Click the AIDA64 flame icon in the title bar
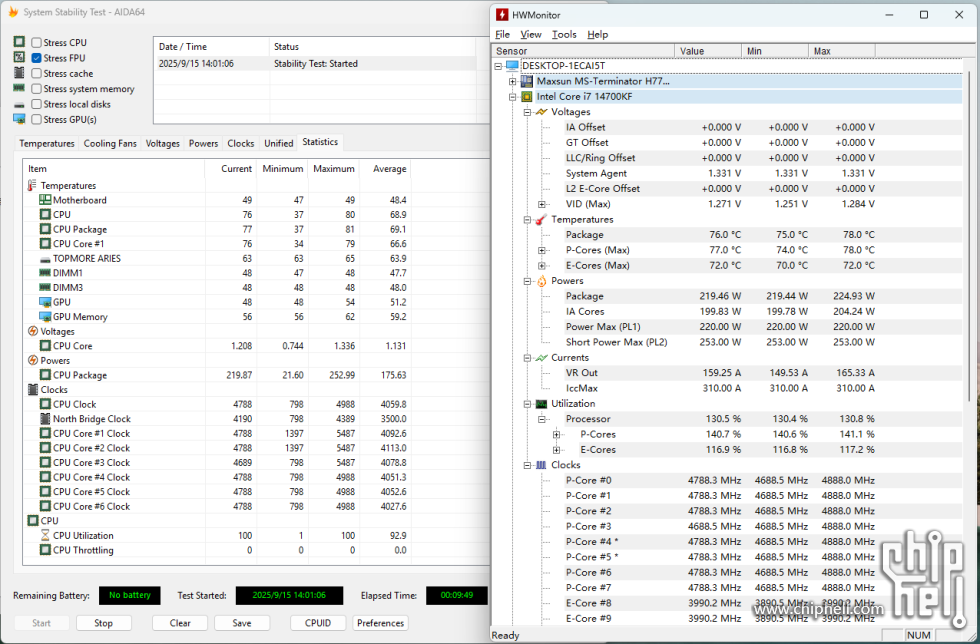The width and height of the screenshot is (980, 644). pyautogui.click(x=13, y=12)
